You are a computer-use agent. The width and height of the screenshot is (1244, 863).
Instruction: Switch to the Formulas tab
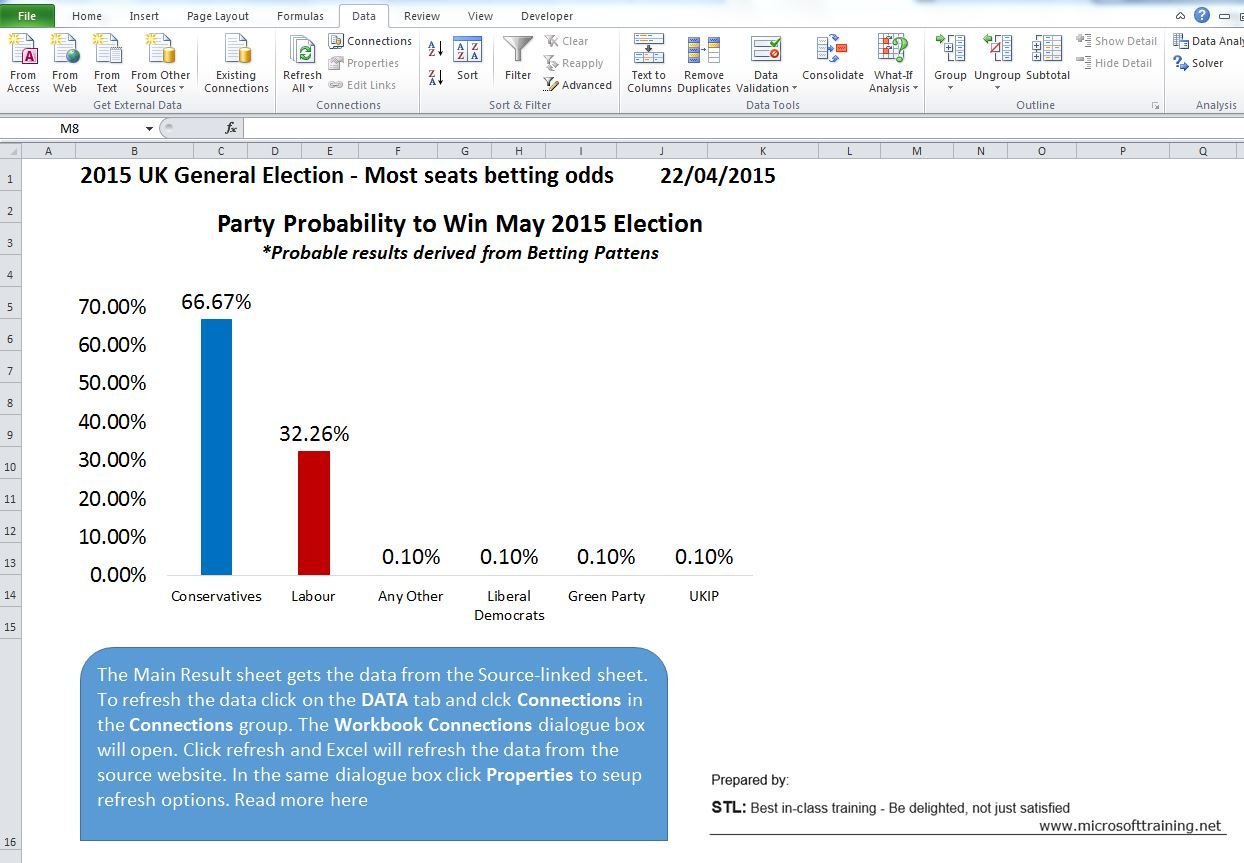[x=300, y=16]
